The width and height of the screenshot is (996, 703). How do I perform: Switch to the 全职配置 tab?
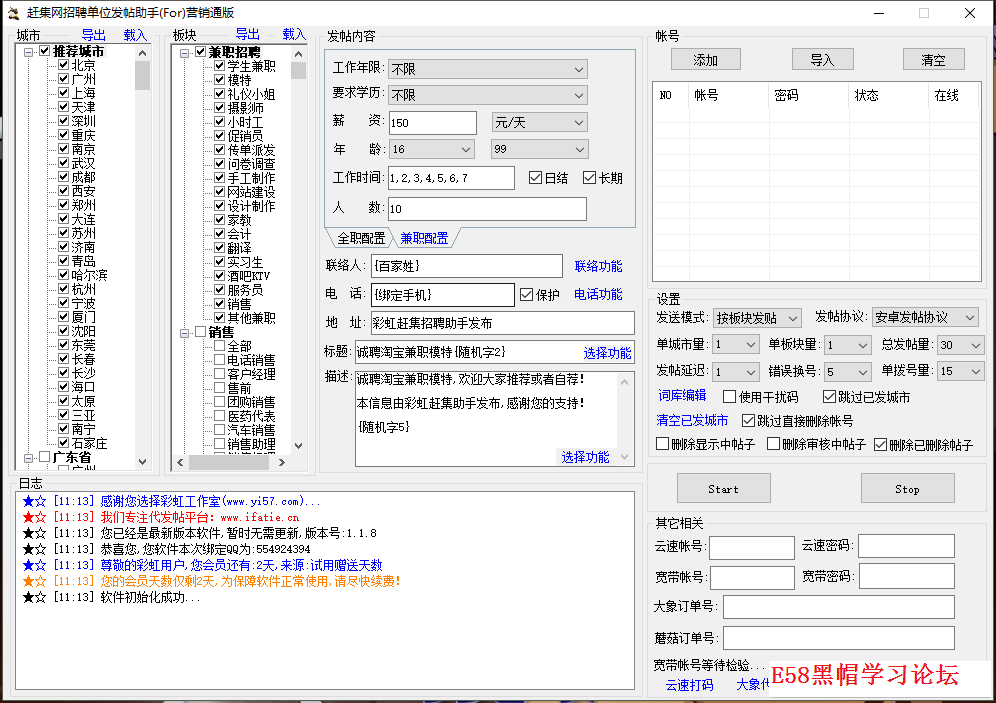click(x=360, y=239)
